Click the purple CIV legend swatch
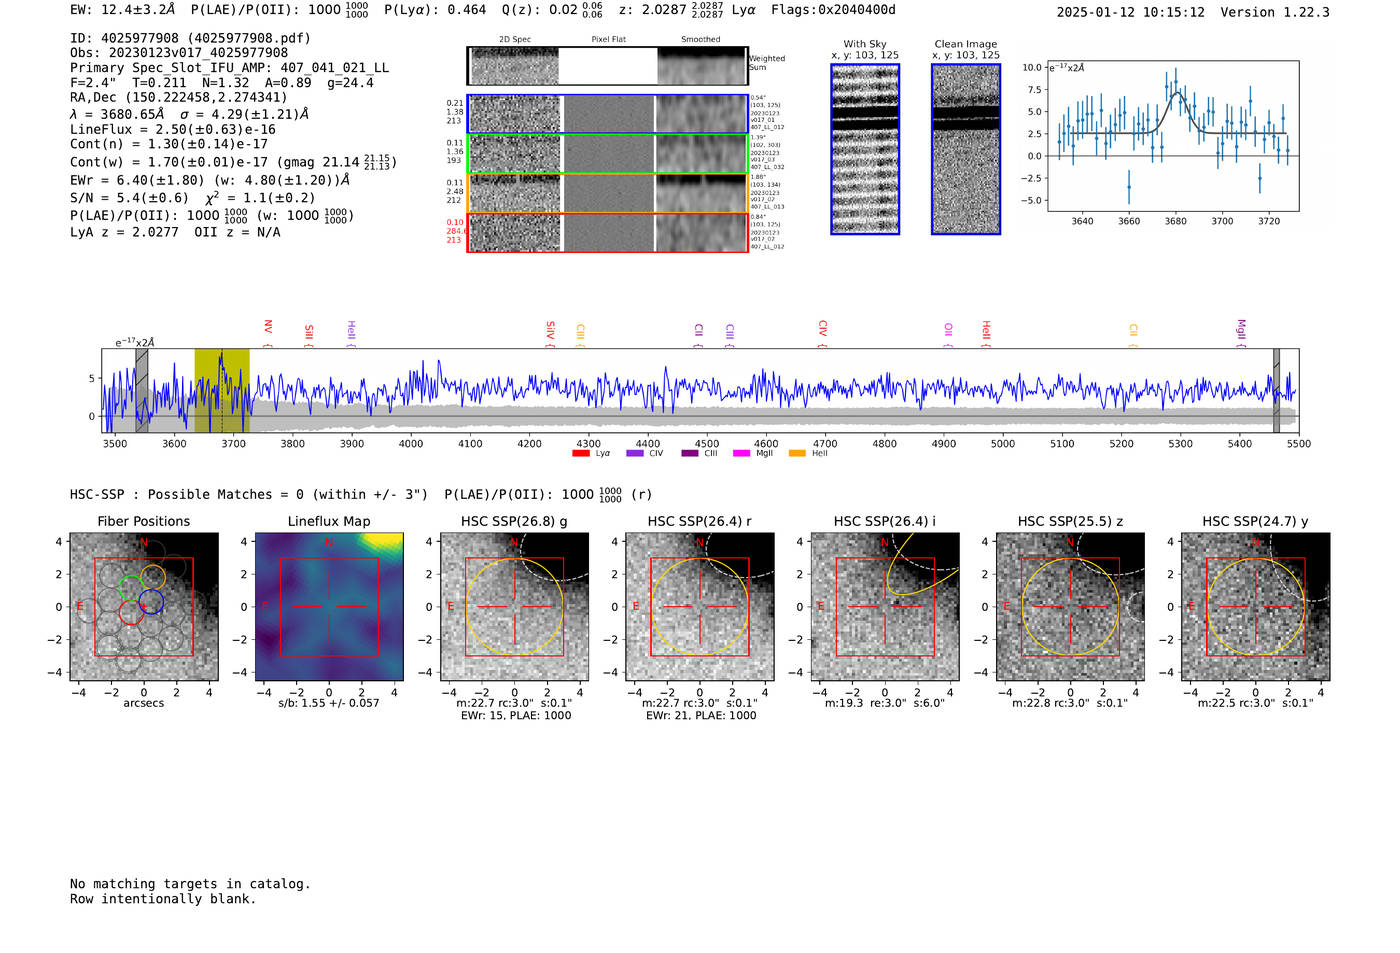The image size is (1400, 953). click(634, 454)
